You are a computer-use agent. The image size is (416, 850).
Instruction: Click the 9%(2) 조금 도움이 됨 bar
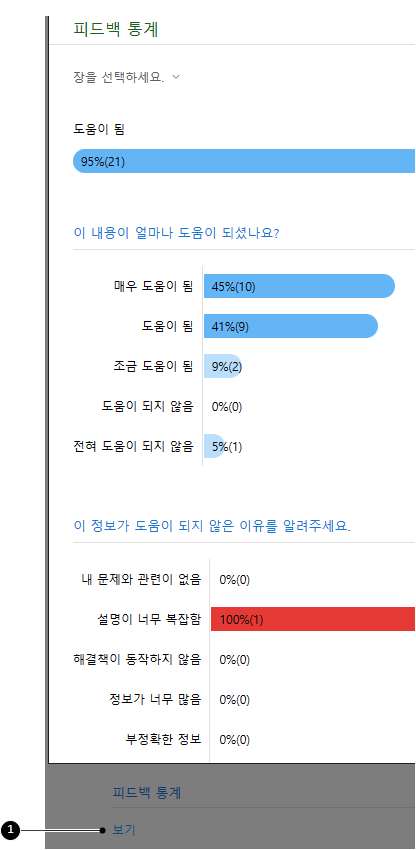(x=223, y=366)
